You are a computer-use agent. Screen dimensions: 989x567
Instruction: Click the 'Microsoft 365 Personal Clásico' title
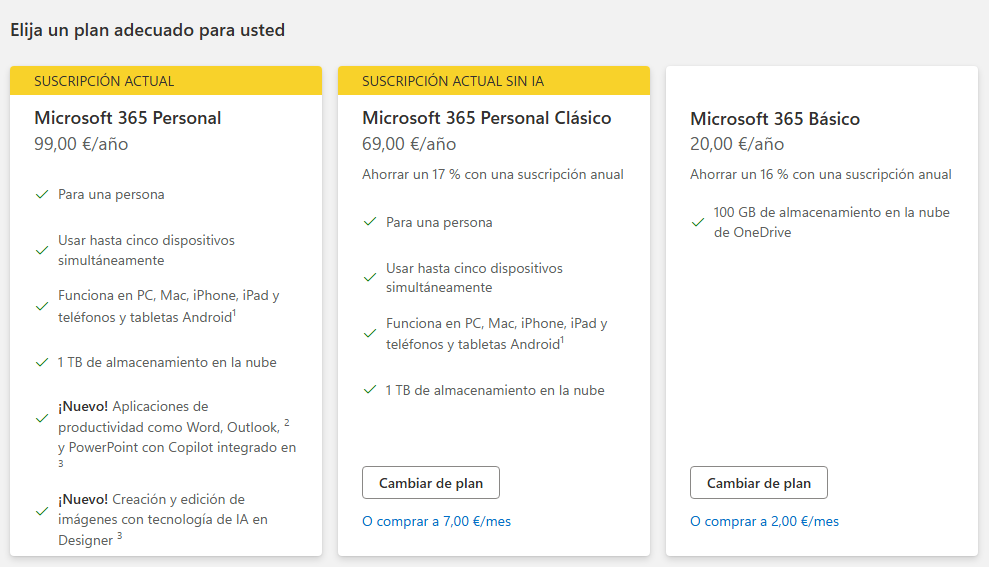coord(486,118)
